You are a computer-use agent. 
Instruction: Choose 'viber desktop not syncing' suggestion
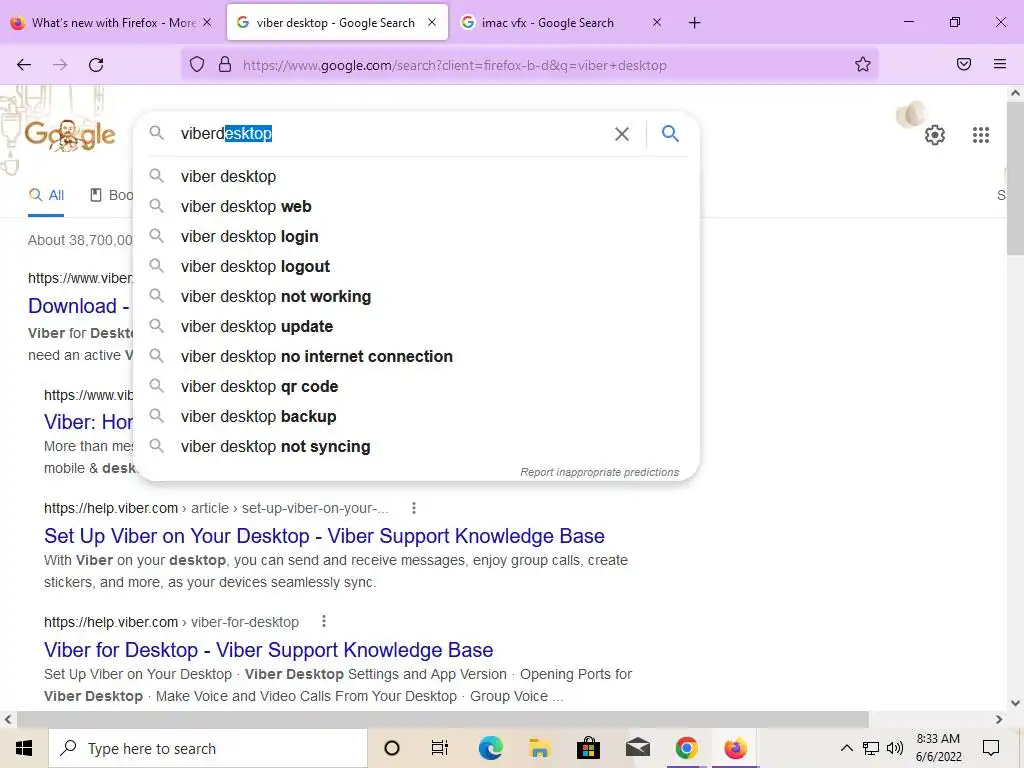point(416,447)
